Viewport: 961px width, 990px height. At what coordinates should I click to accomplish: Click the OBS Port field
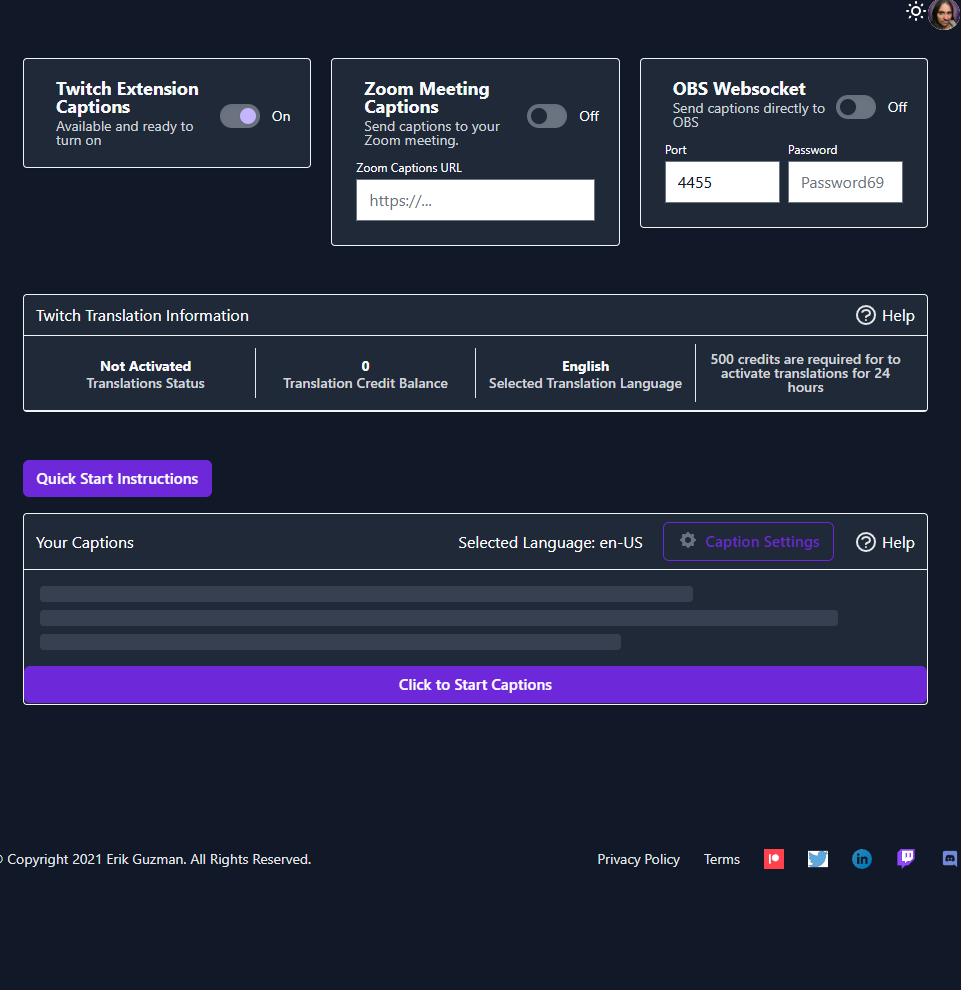point(722,182)
